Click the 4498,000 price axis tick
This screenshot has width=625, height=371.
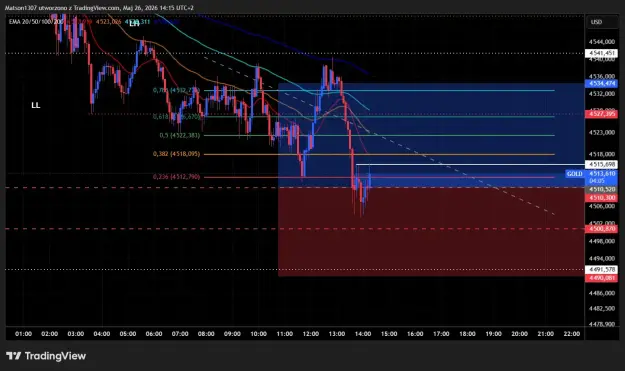602,241
